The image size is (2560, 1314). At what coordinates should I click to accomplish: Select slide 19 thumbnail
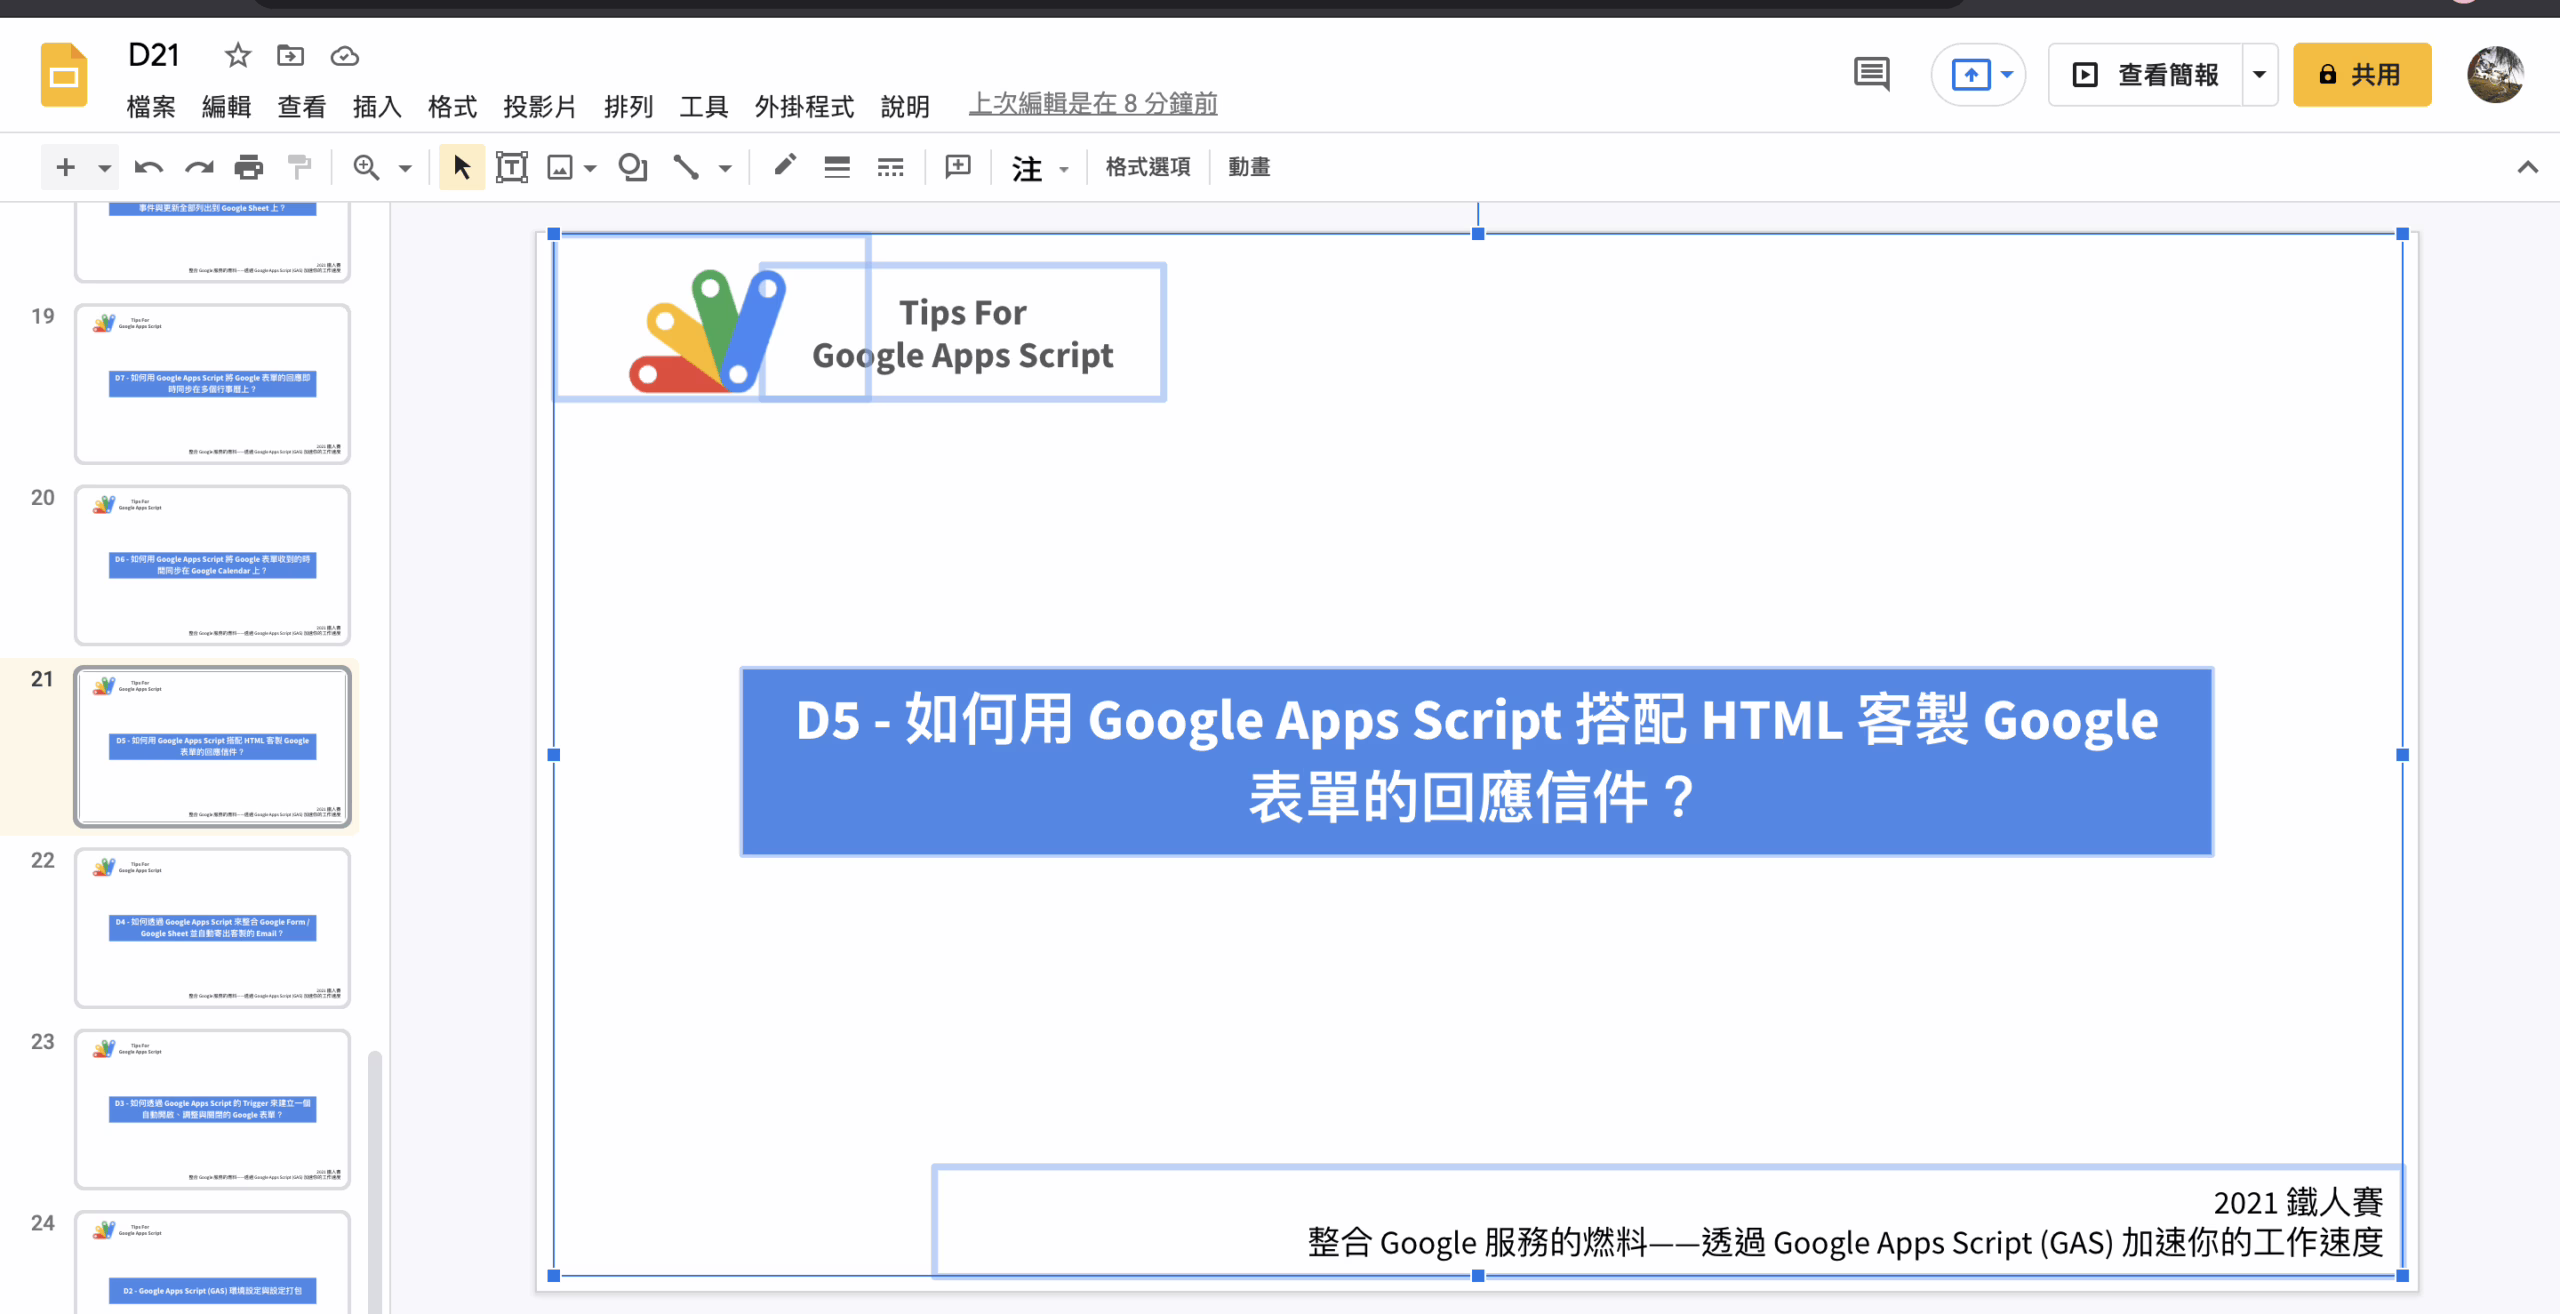tap(212, 384)
